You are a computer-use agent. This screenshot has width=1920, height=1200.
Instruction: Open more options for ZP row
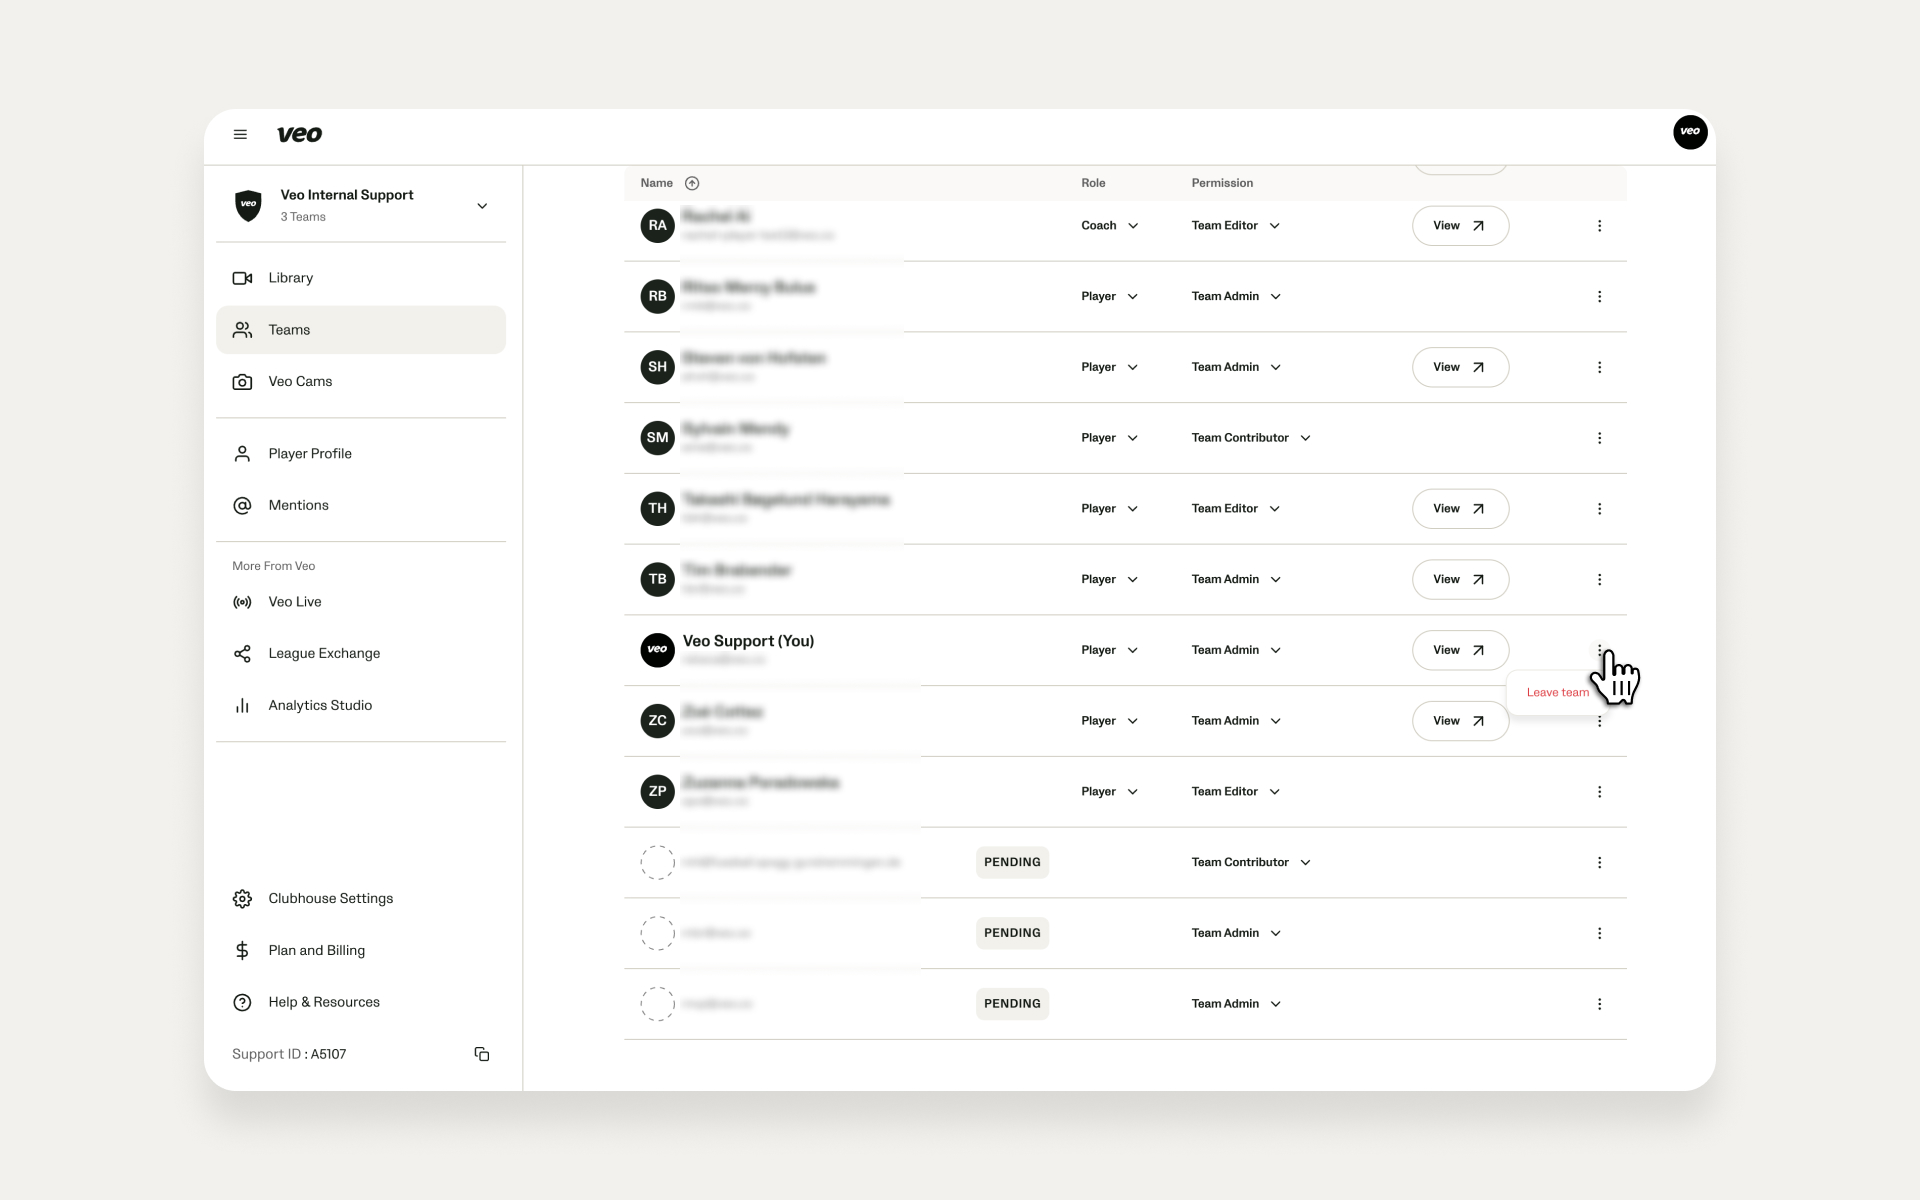tap(1599, 792)
